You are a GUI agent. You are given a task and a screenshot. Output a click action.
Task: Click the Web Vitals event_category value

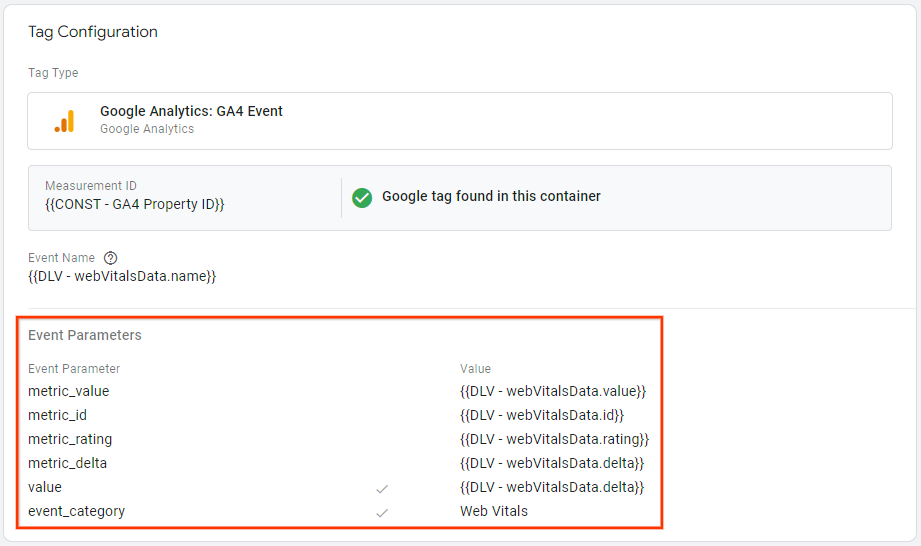[494, 511]
